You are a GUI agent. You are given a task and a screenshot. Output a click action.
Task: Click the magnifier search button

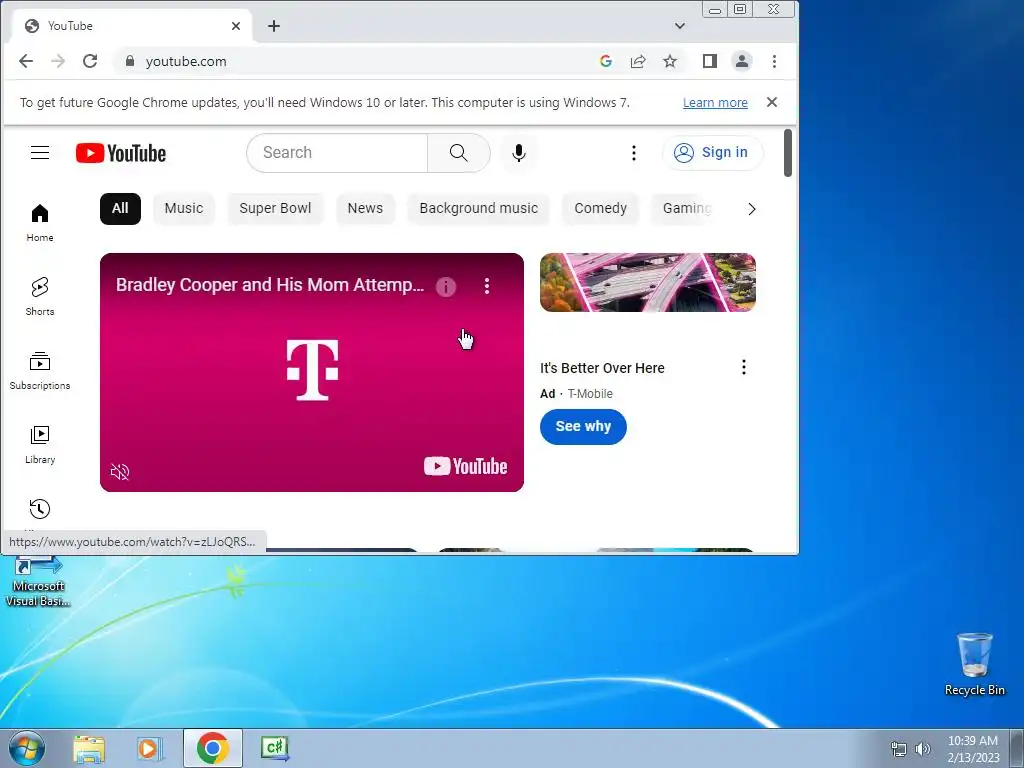click(458, 153)
